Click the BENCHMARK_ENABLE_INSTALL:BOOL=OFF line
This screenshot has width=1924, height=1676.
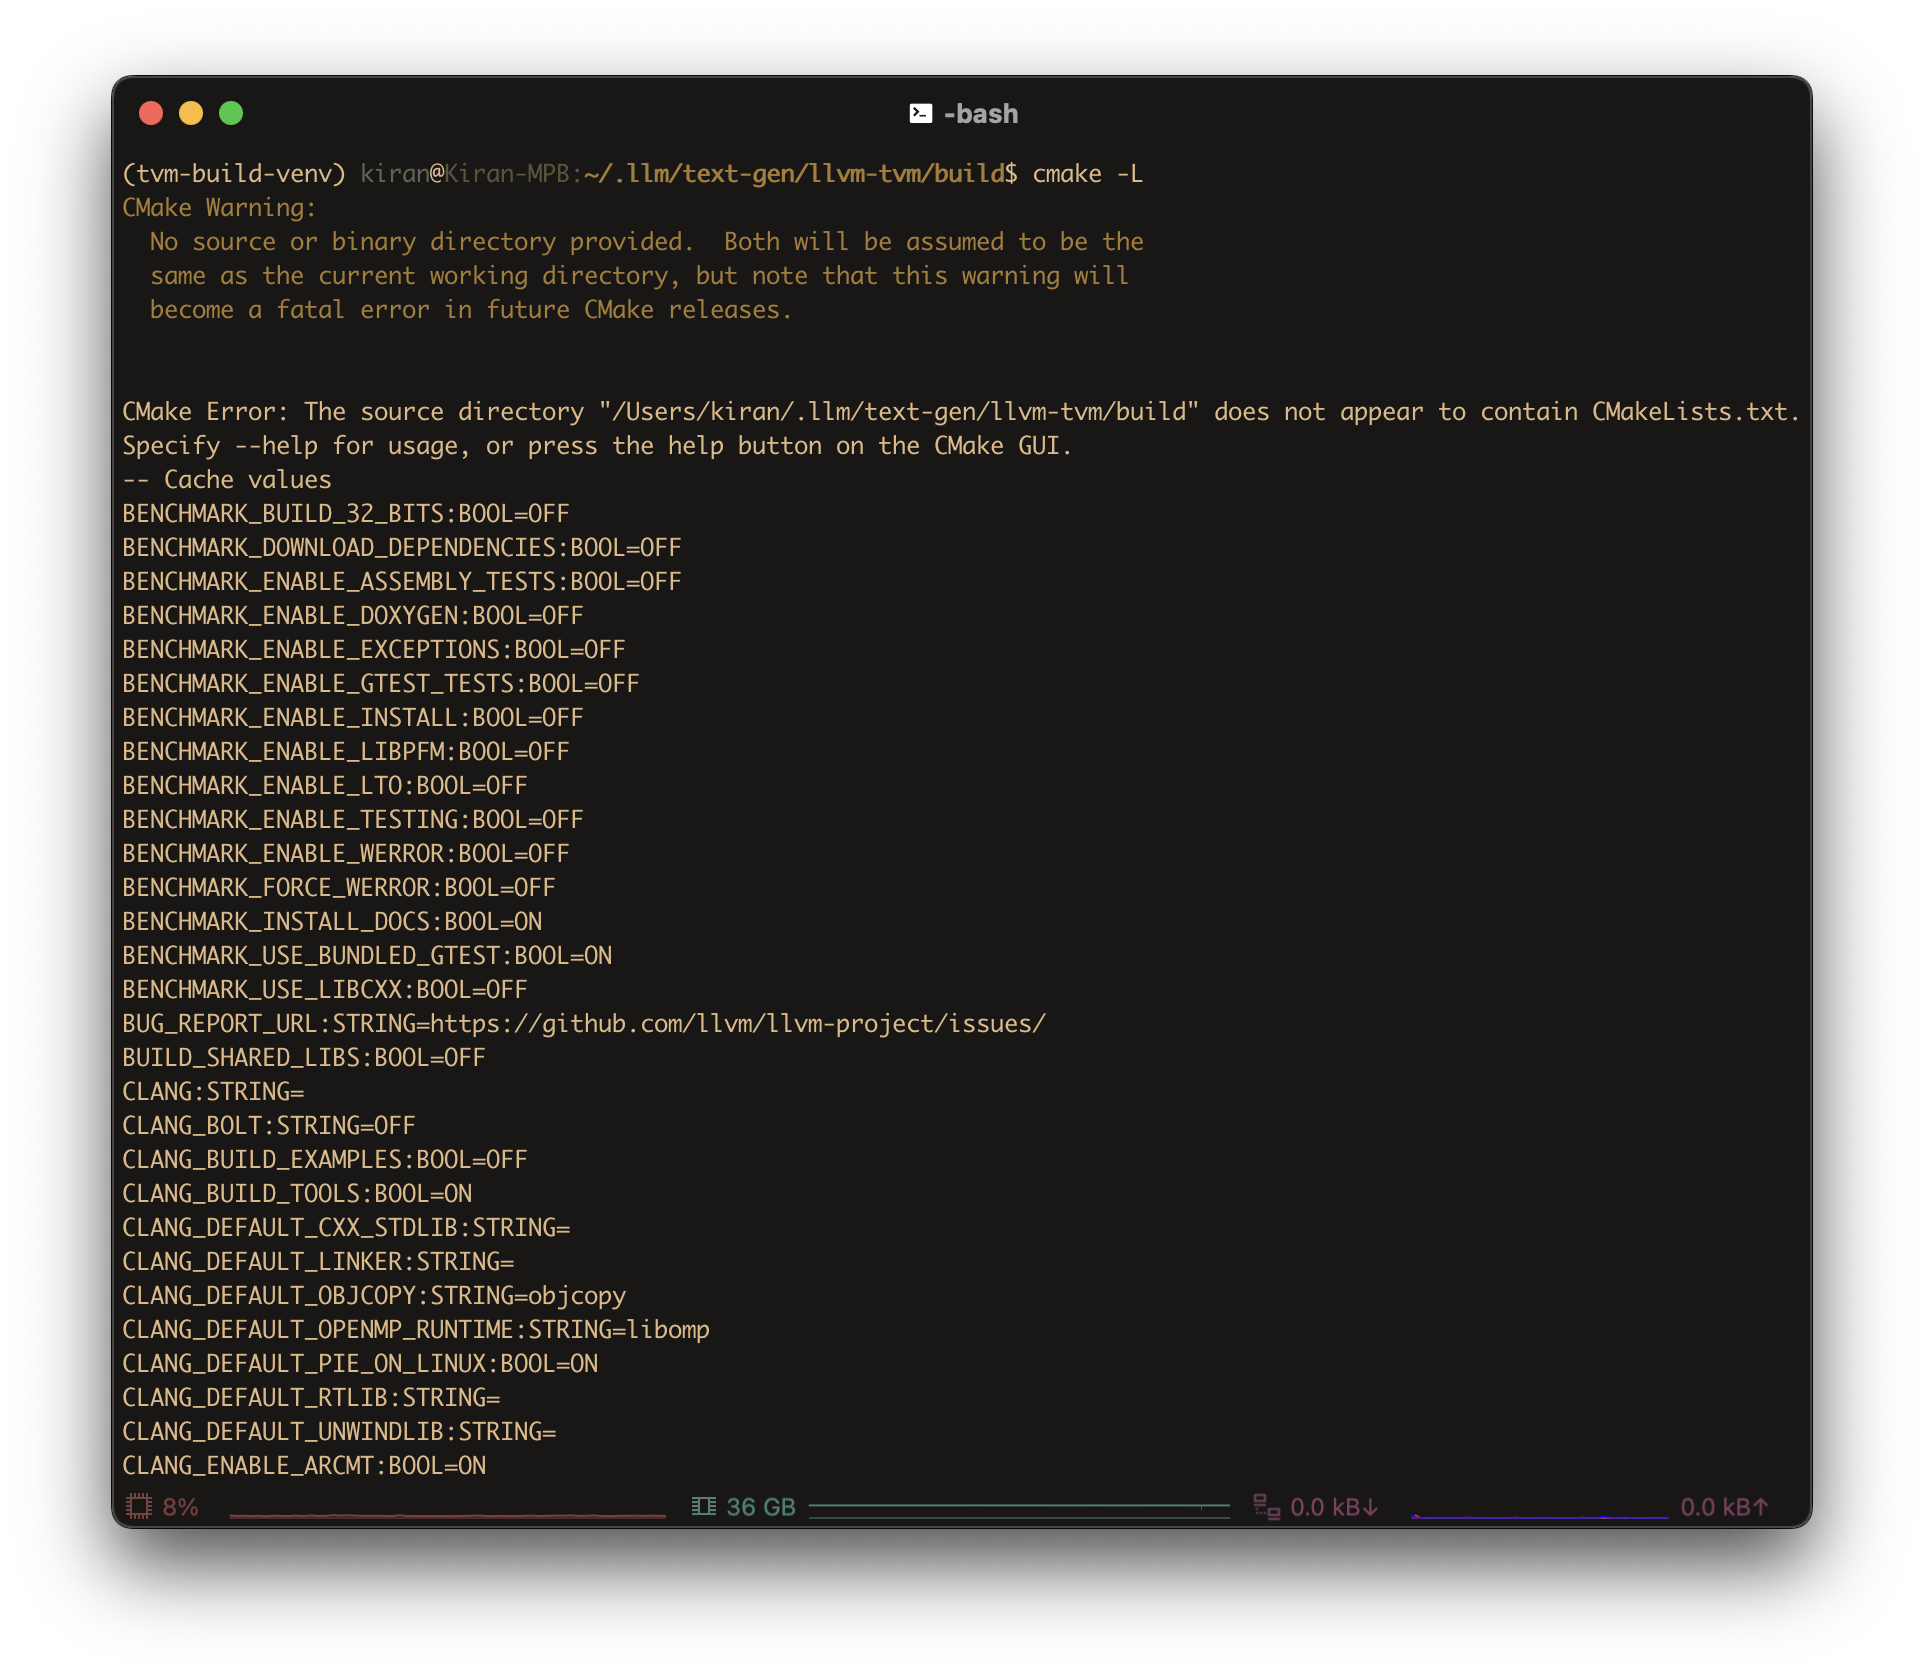(x=353, y=718)
